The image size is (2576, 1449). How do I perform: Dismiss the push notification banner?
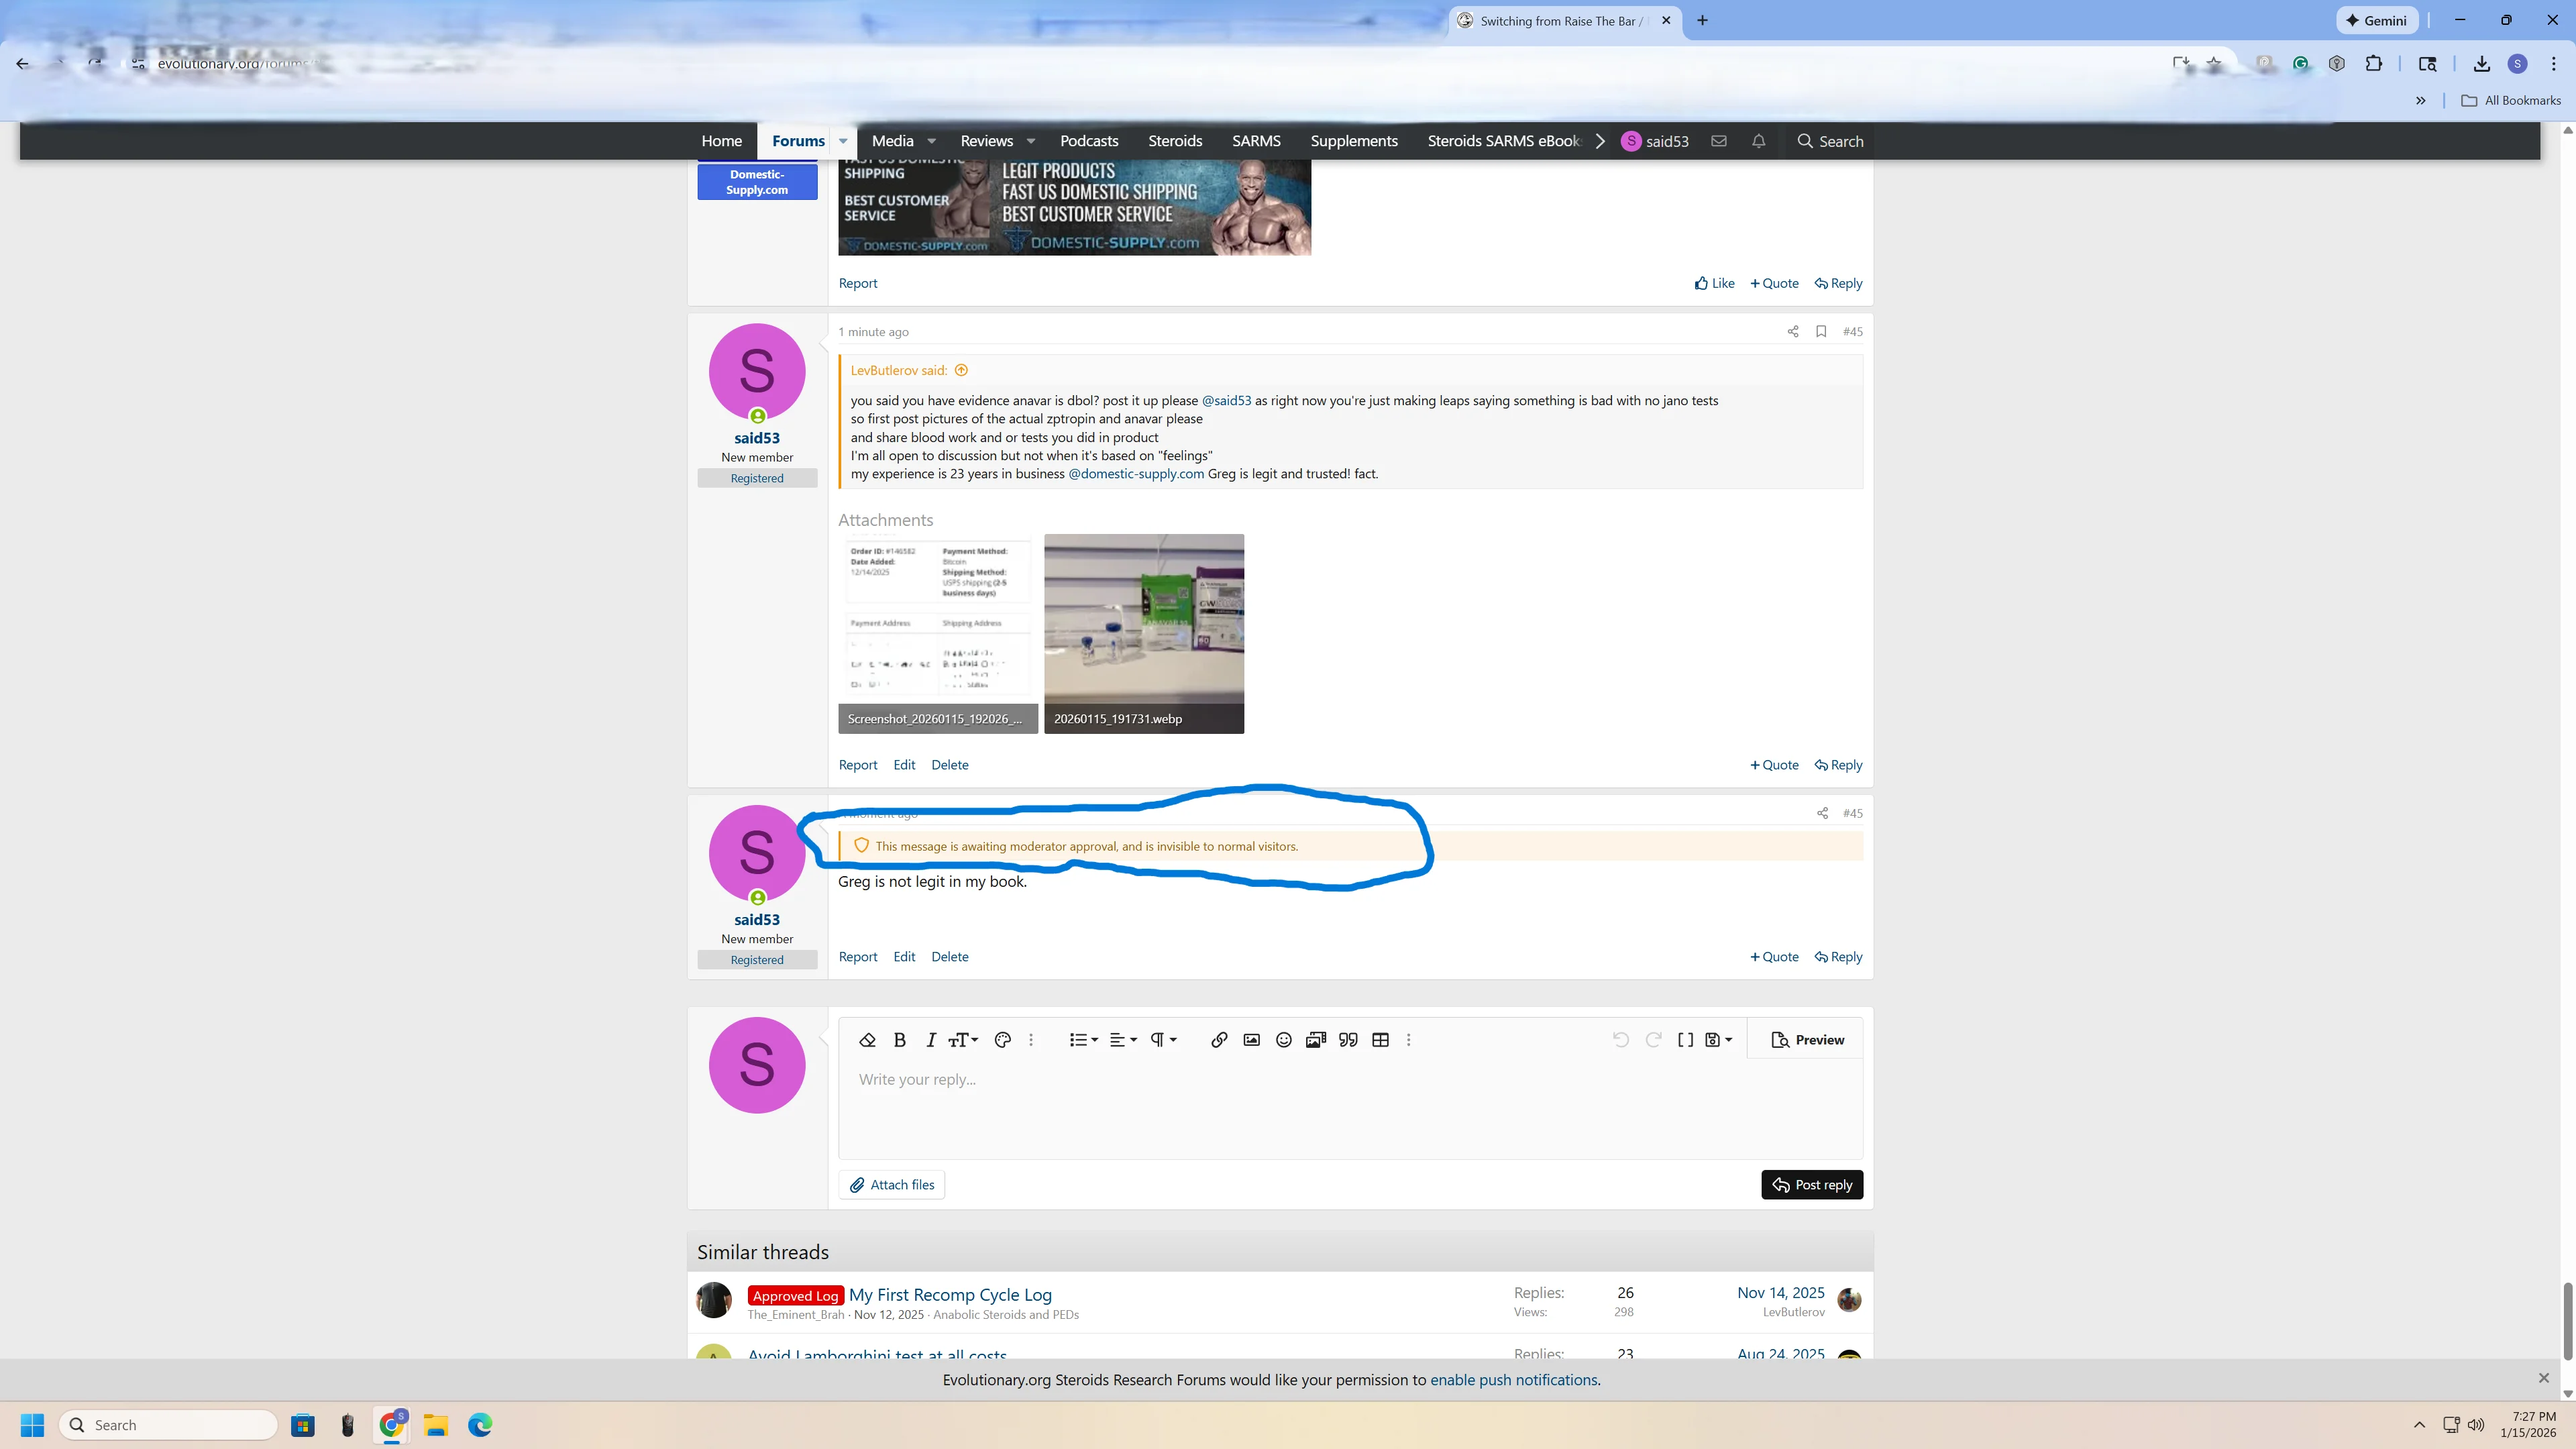coord(2544,1378)
